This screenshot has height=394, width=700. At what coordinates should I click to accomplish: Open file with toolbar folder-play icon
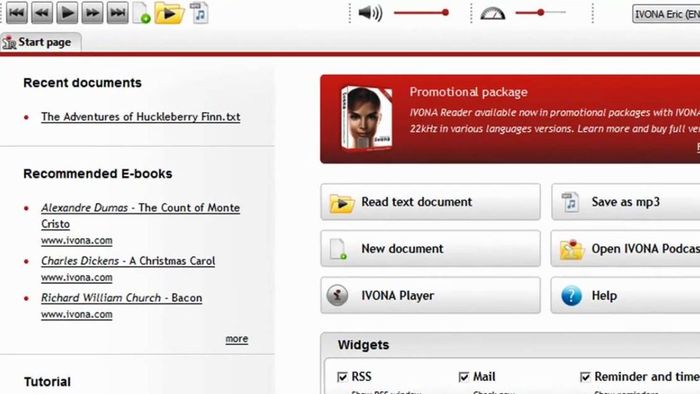coord(169,13)
